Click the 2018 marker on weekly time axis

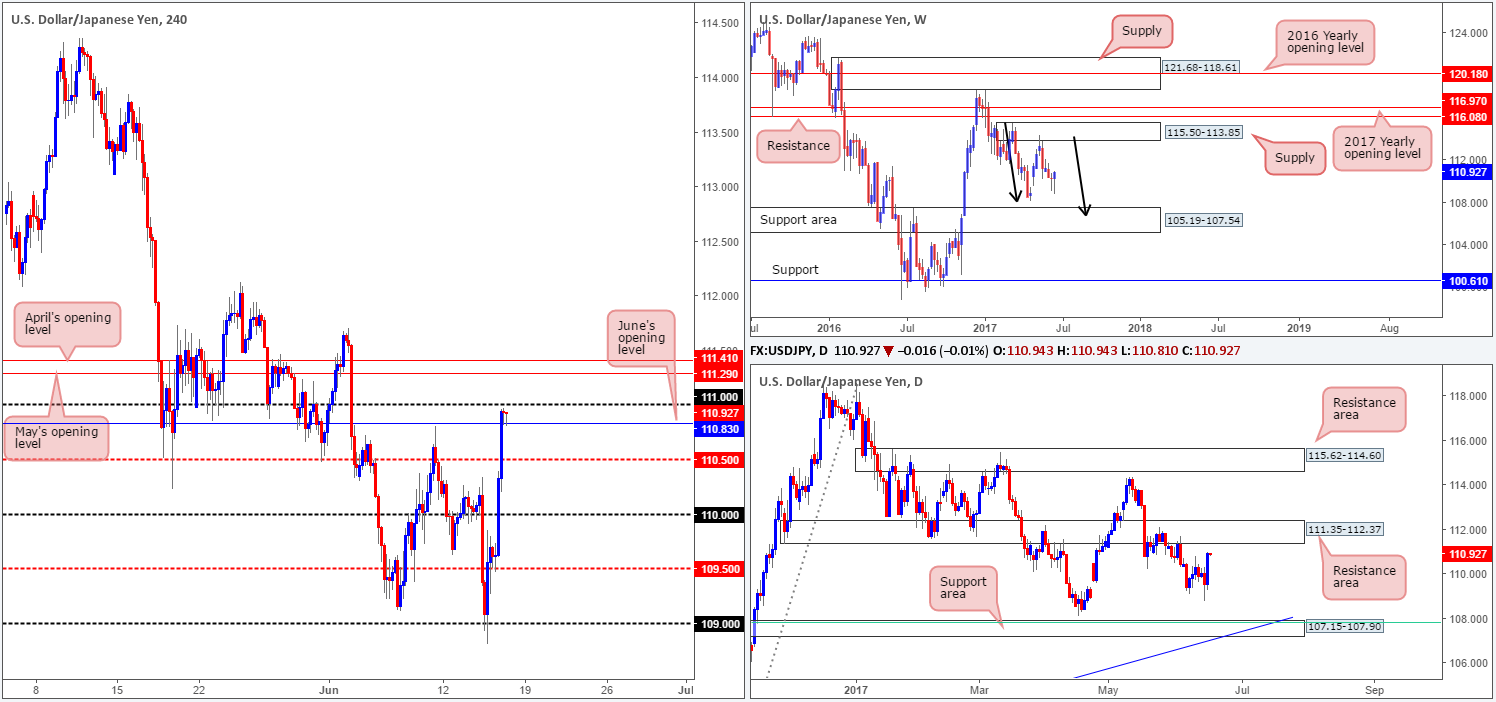click(x=1139, y=327)
